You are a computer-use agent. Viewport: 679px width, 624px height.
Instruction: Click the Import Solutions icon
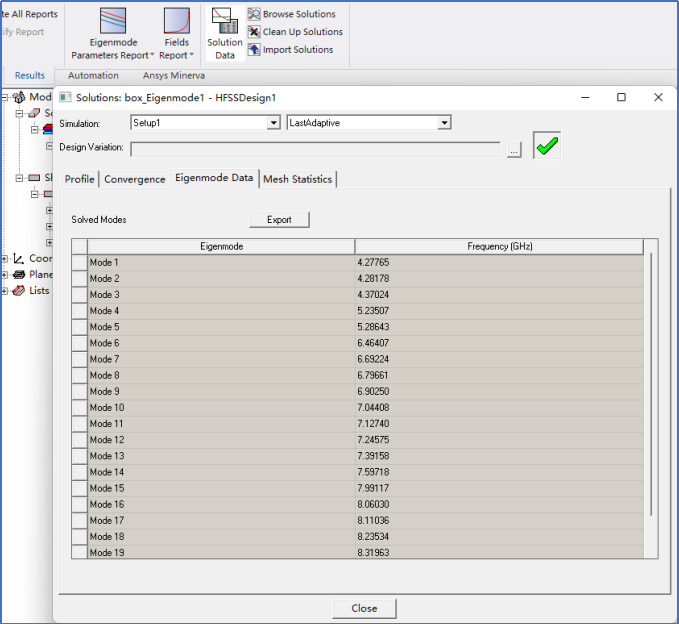click(x=254, y=49)
